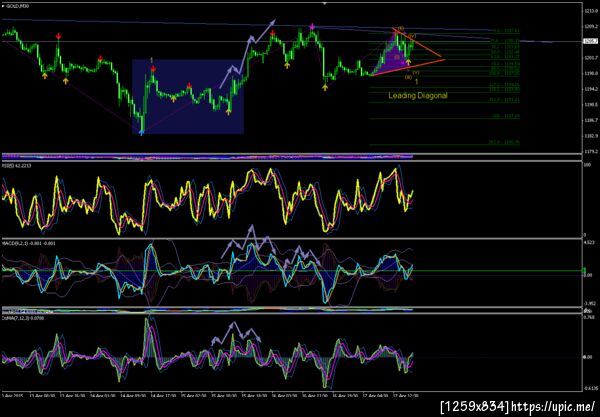Select the "Leading Diagonal" text label
The height and width of the screenshot is (417, 600).
tap(418, 96)
